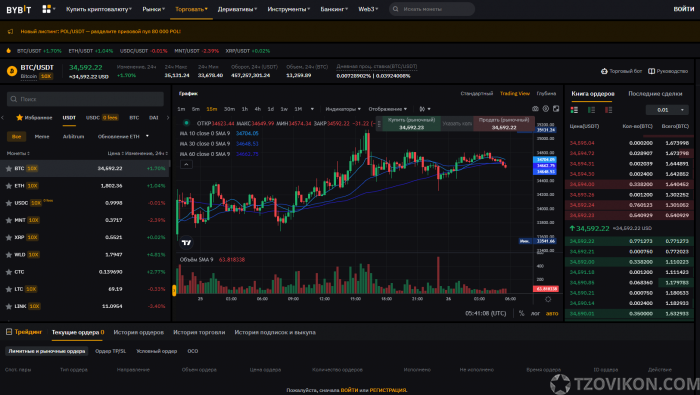Click the Регистрация link
Viewport: 700px width, 395px height.
(388, 390)
